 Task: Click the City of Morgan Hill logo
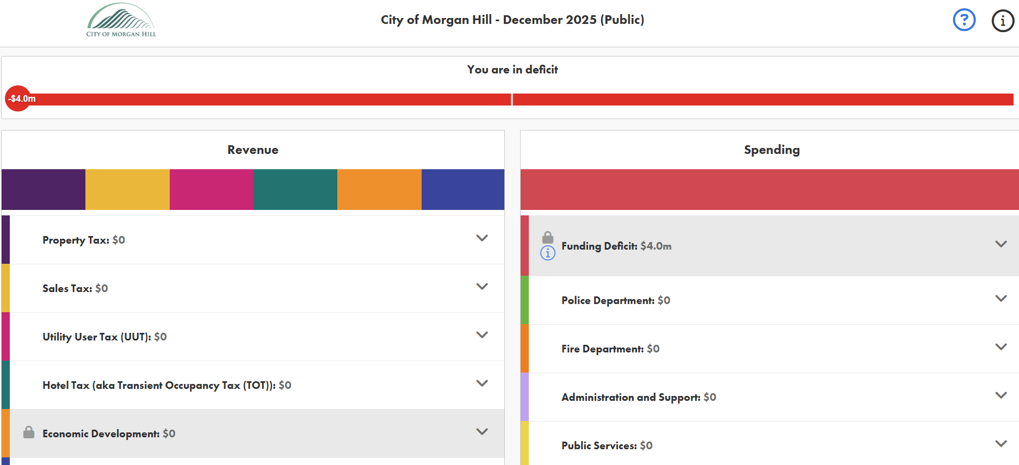121,21
